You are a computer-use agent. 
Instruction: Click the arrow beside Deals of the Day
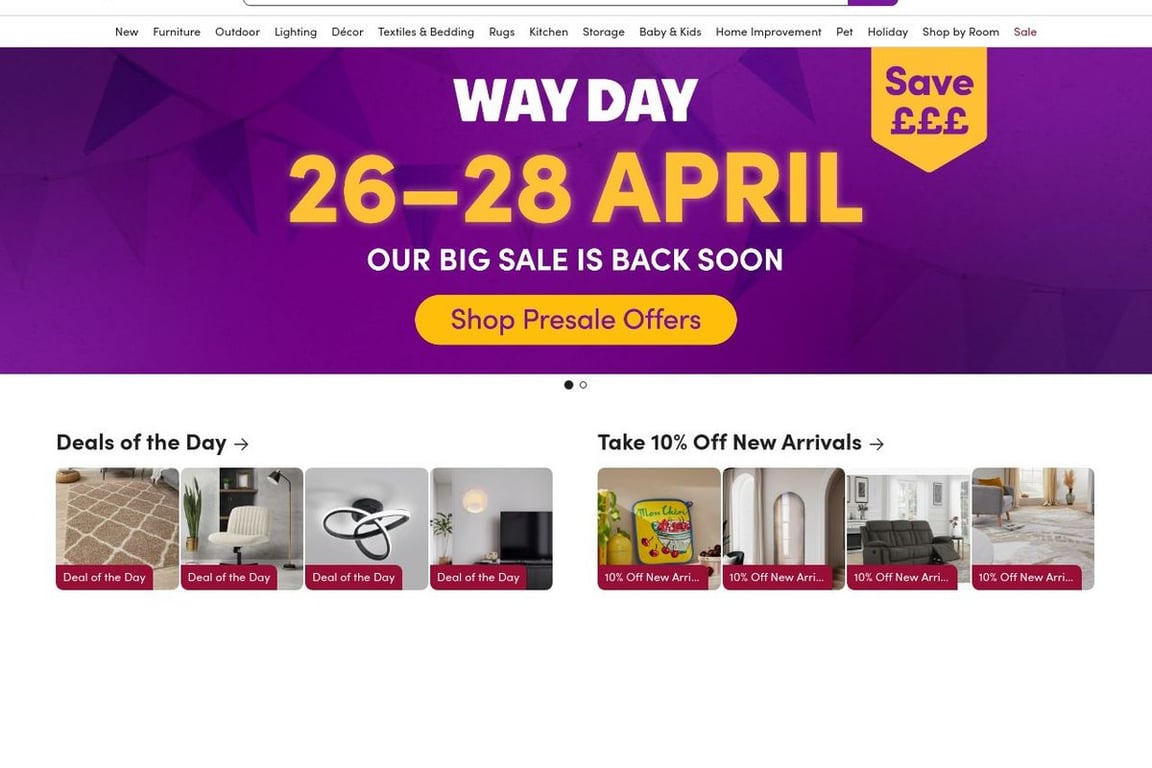(x=241, y=444)
